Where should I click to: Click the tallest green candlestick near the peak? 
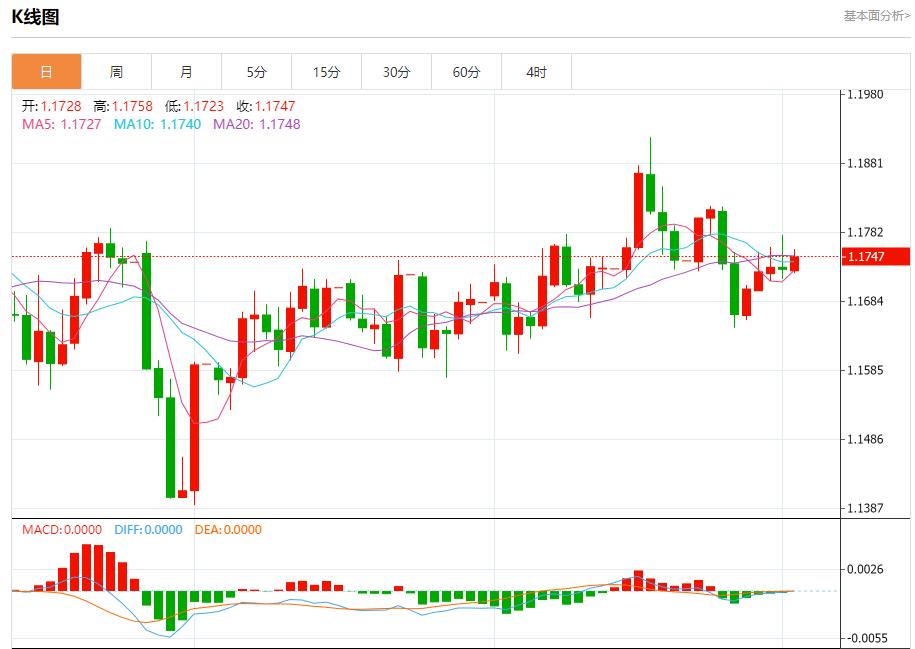tap(651, 190)
